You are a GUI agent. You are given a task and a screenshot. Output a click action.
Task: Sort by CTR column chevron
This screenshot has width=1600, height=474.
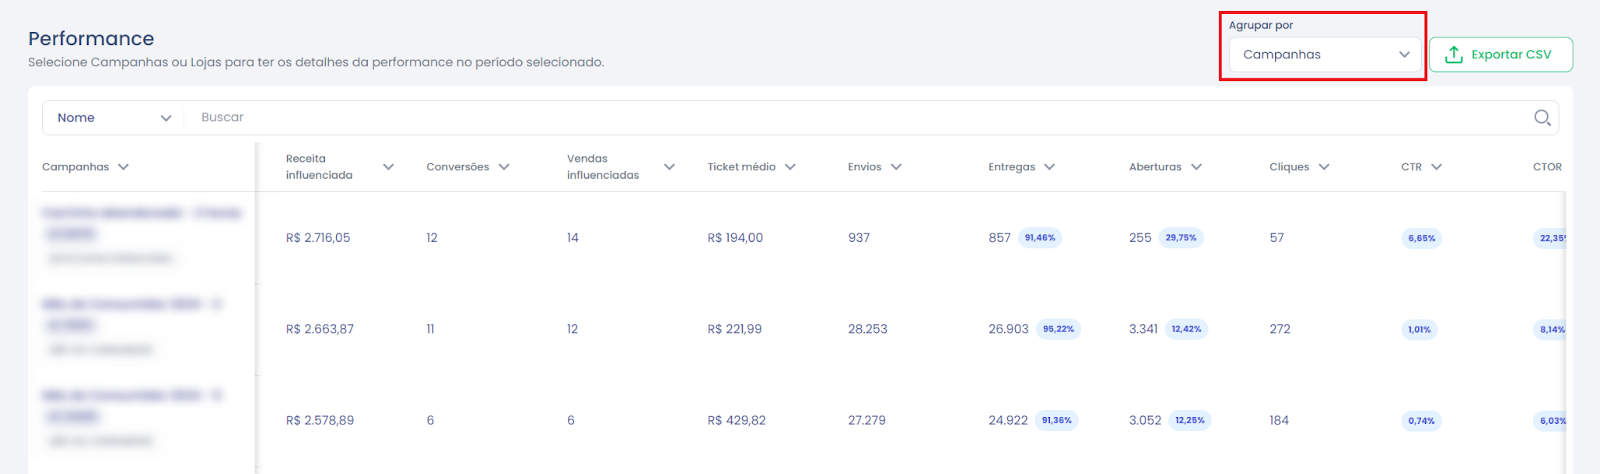coord(1436,167)
